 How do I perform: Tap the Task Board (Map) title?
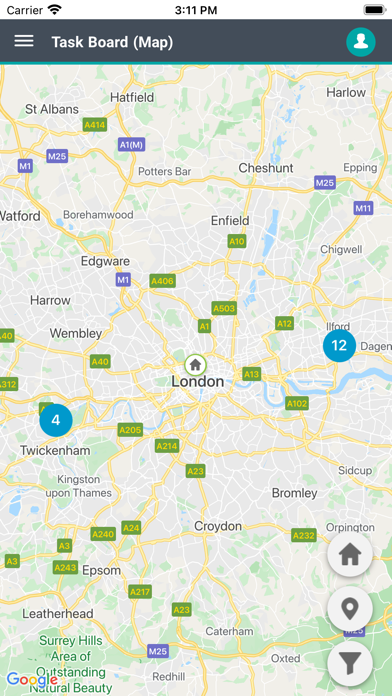(x=112, y=42)
